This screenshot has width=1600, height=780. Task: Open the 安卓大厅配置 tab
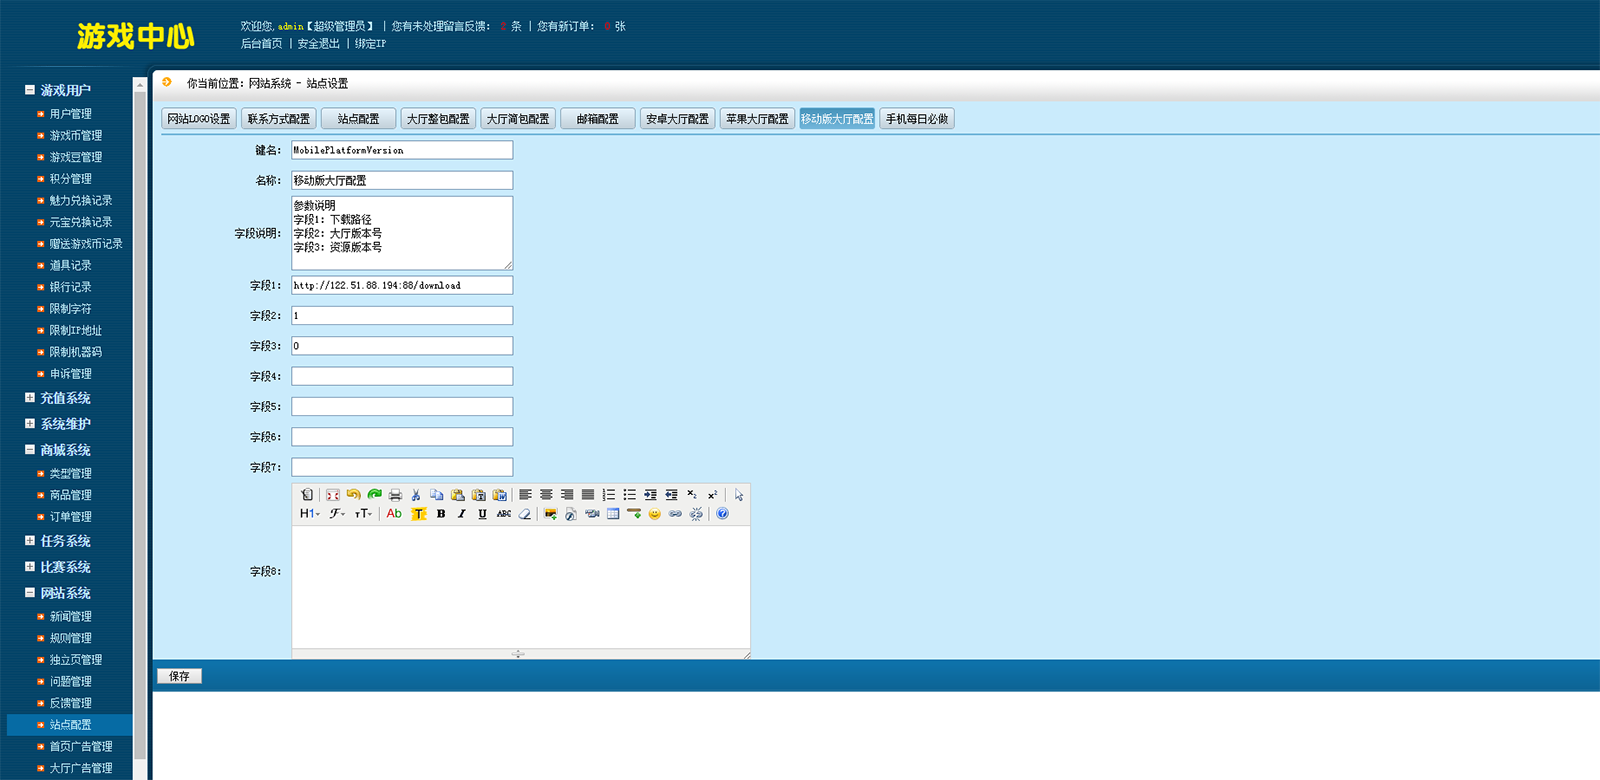677,119
